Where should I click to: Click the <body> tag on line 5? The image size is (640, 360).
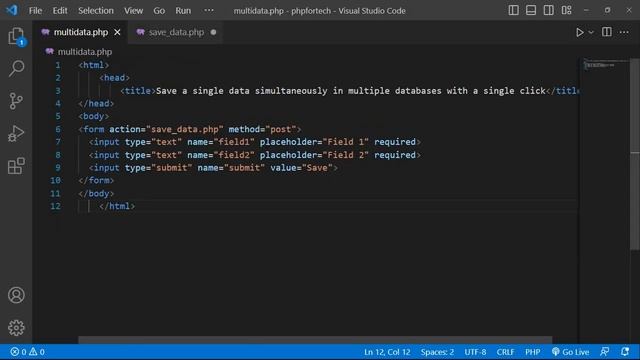pyautogui.click(x=94, y=116)
